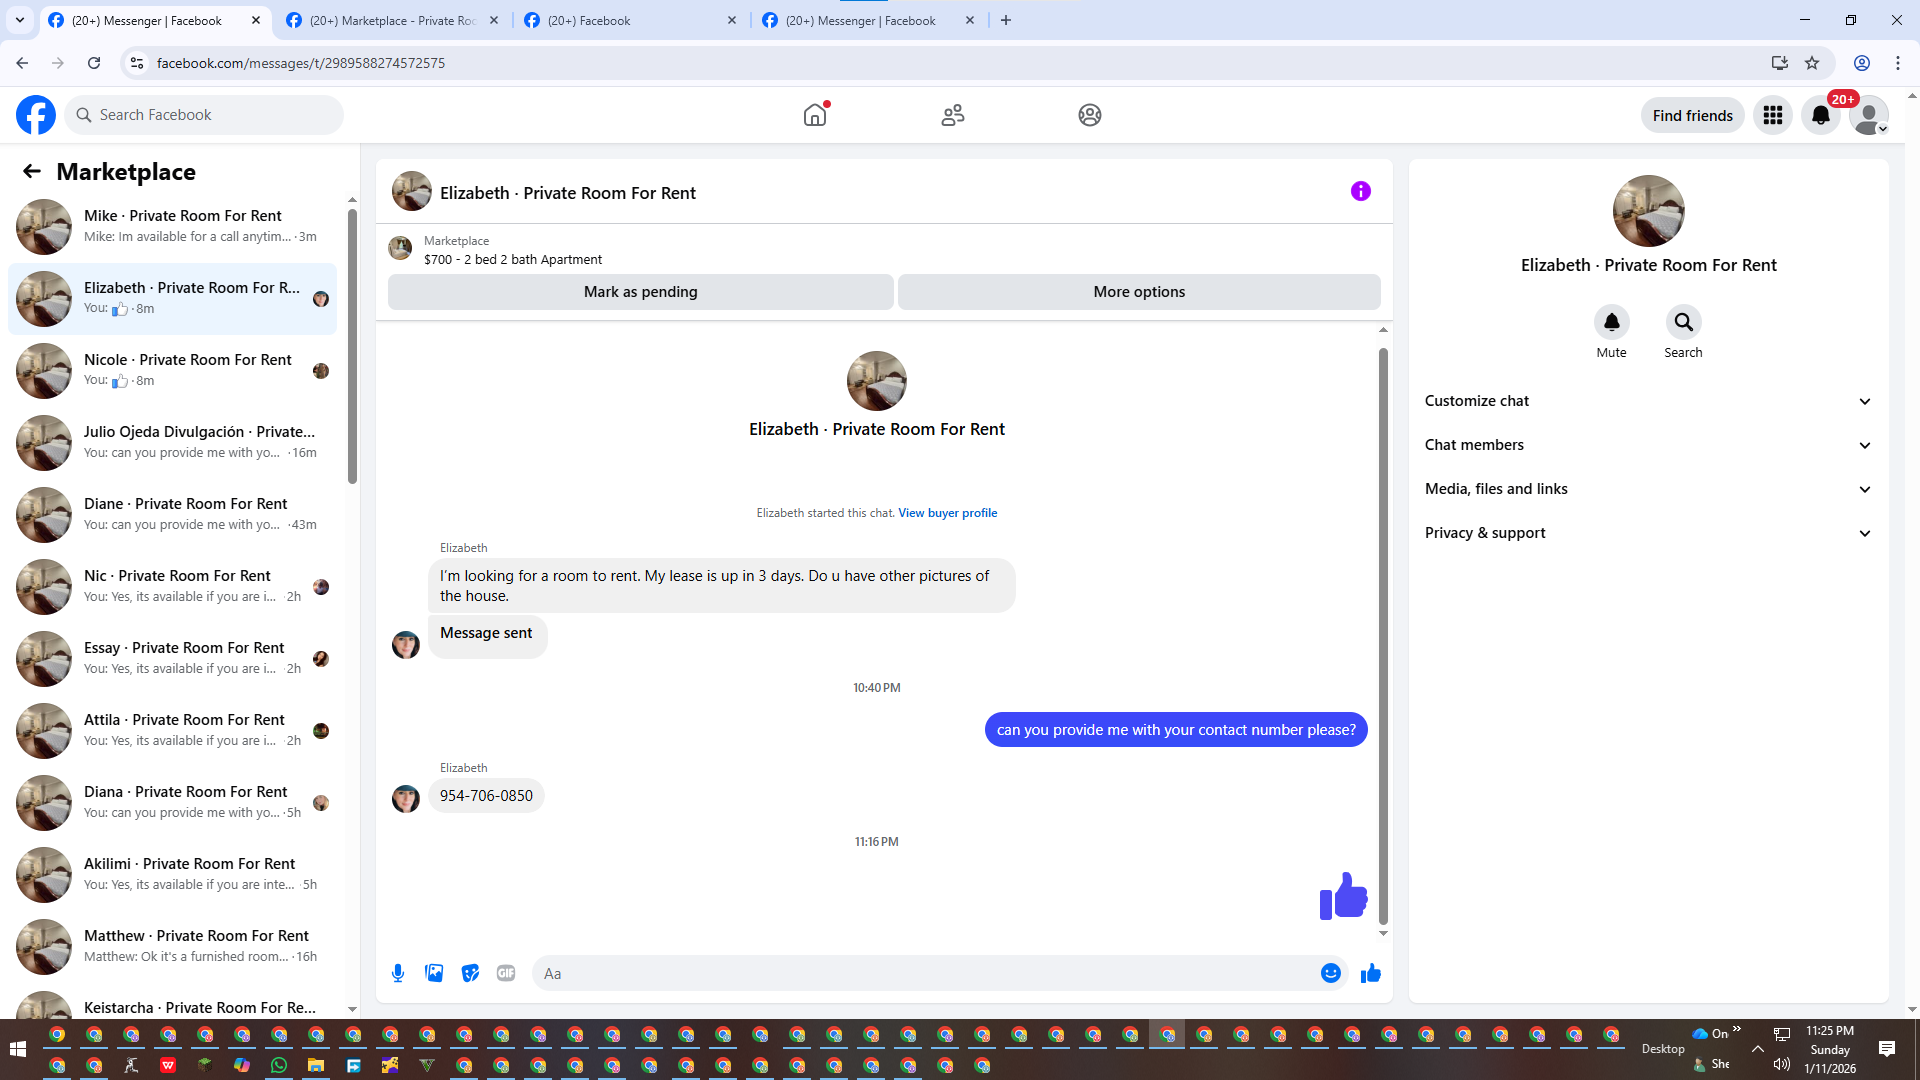
Task: Open the Chrome three-dot menu
Action: click(1898, 63)
